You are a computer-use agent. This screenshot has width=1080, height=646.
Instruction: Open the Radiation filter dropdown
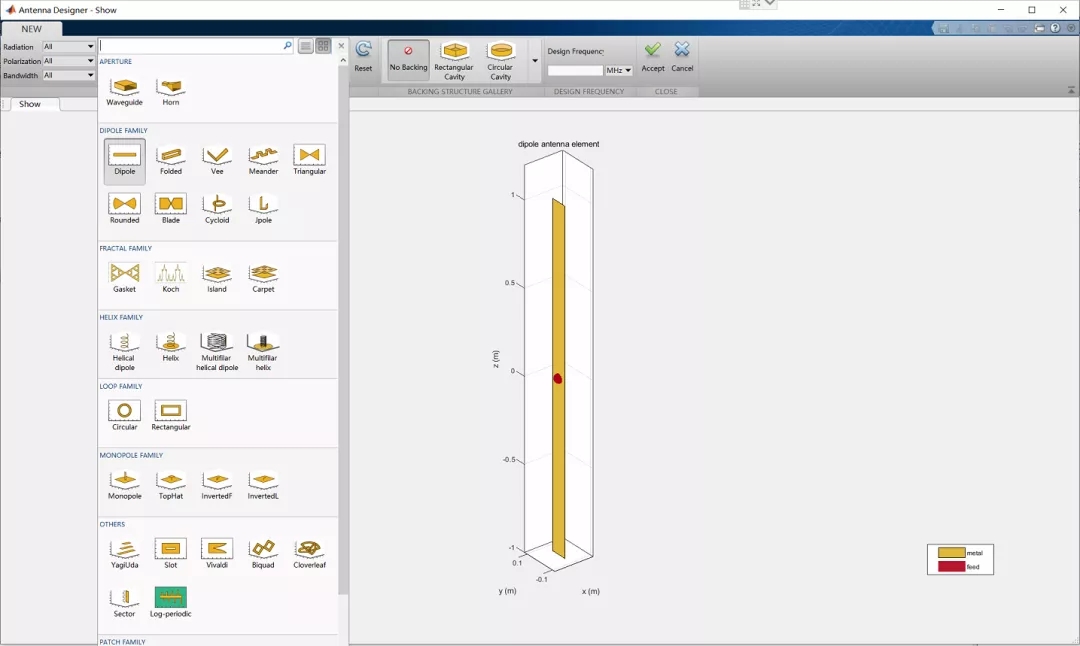click(69, 47)
